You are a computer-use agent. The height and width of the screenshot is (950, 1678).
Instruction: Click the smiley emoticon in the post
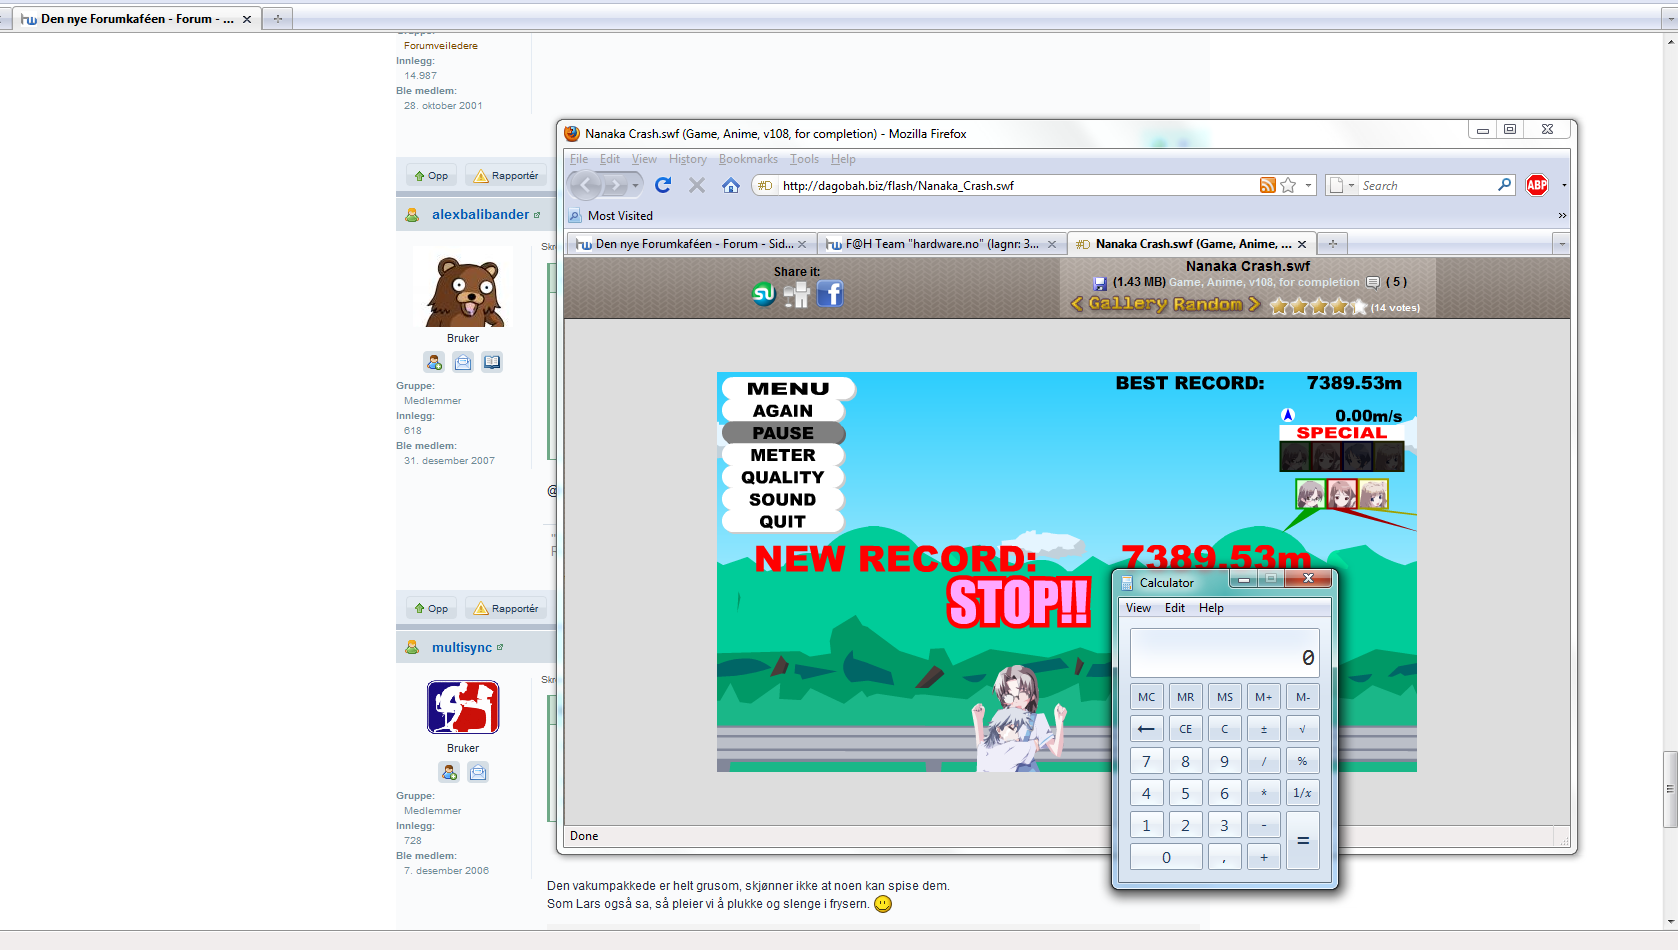coord(883,904)
